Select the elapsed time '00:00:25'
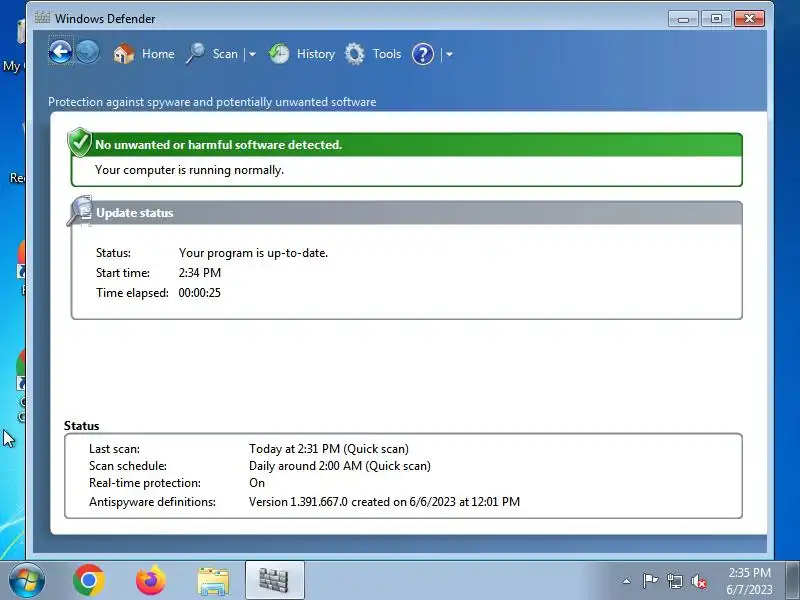 coord(199,293)
